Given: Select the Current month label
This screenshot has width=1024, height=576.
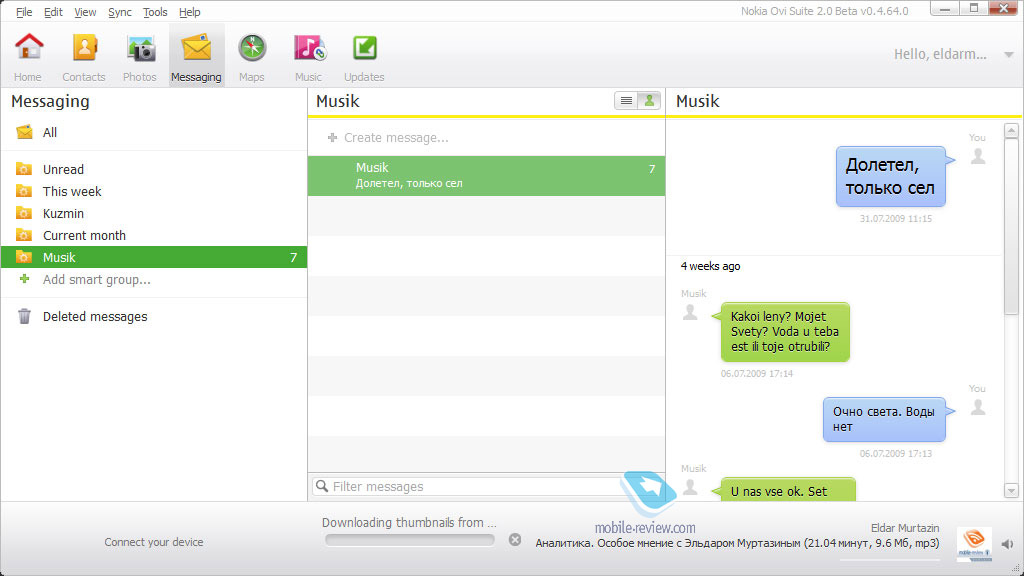Looking at the screenshot, I should [x=84, y=236].
